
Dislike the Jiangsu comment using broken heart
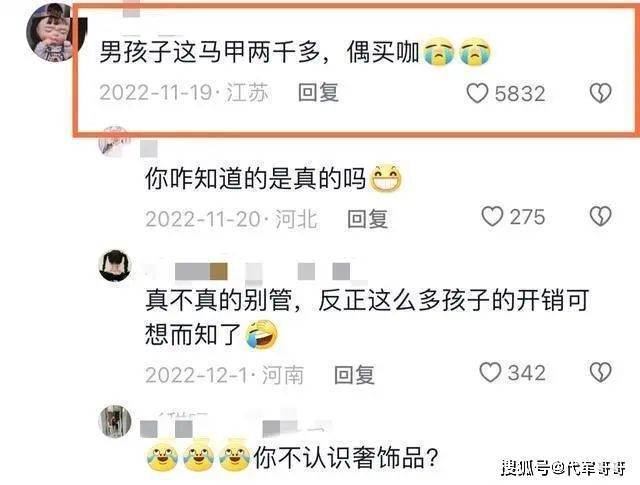coord(600,93)
